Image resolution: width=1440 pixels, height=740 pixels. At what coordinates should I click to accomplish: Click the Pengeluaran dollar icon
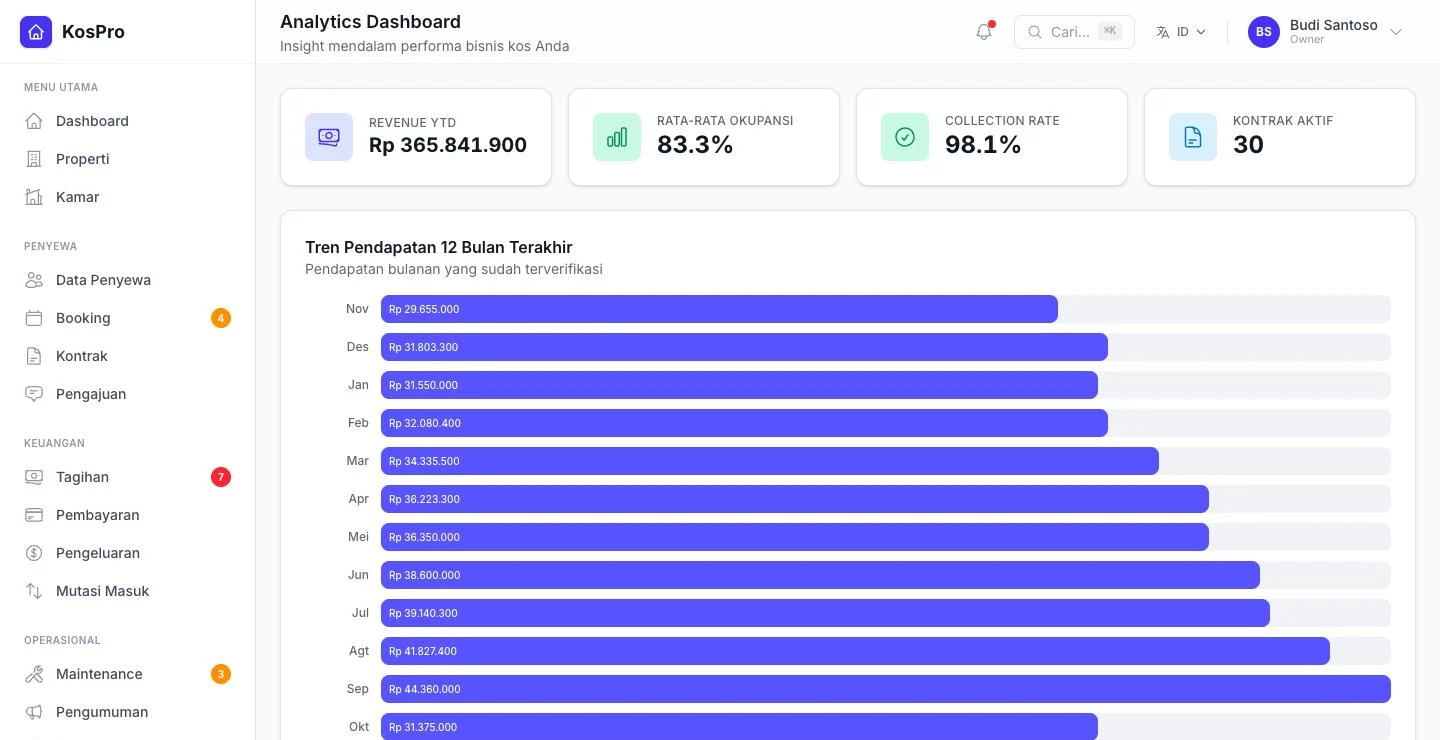[x=34, y=553]
